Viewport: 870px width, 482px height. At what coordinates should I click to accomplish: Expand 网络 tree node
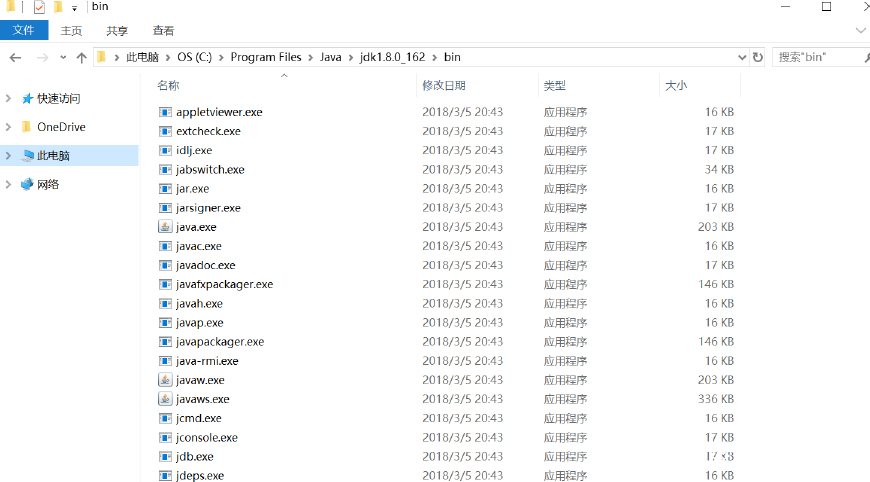point(8,184)
